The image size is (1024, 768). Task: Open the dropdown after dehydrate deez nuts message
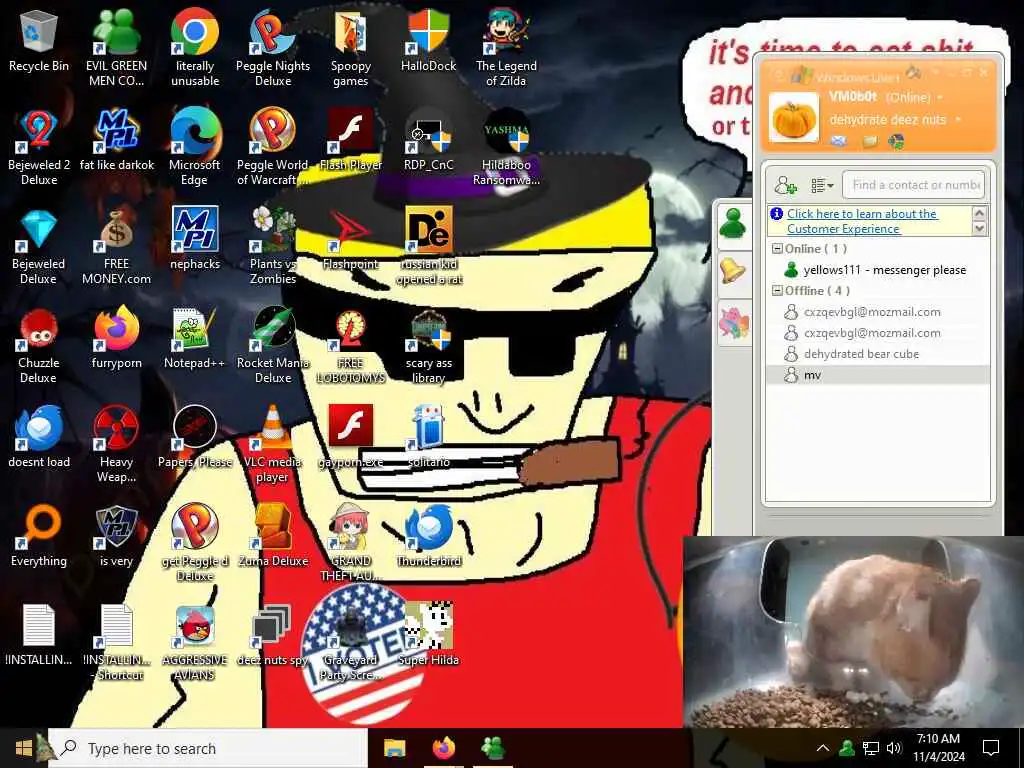(958, 120)
